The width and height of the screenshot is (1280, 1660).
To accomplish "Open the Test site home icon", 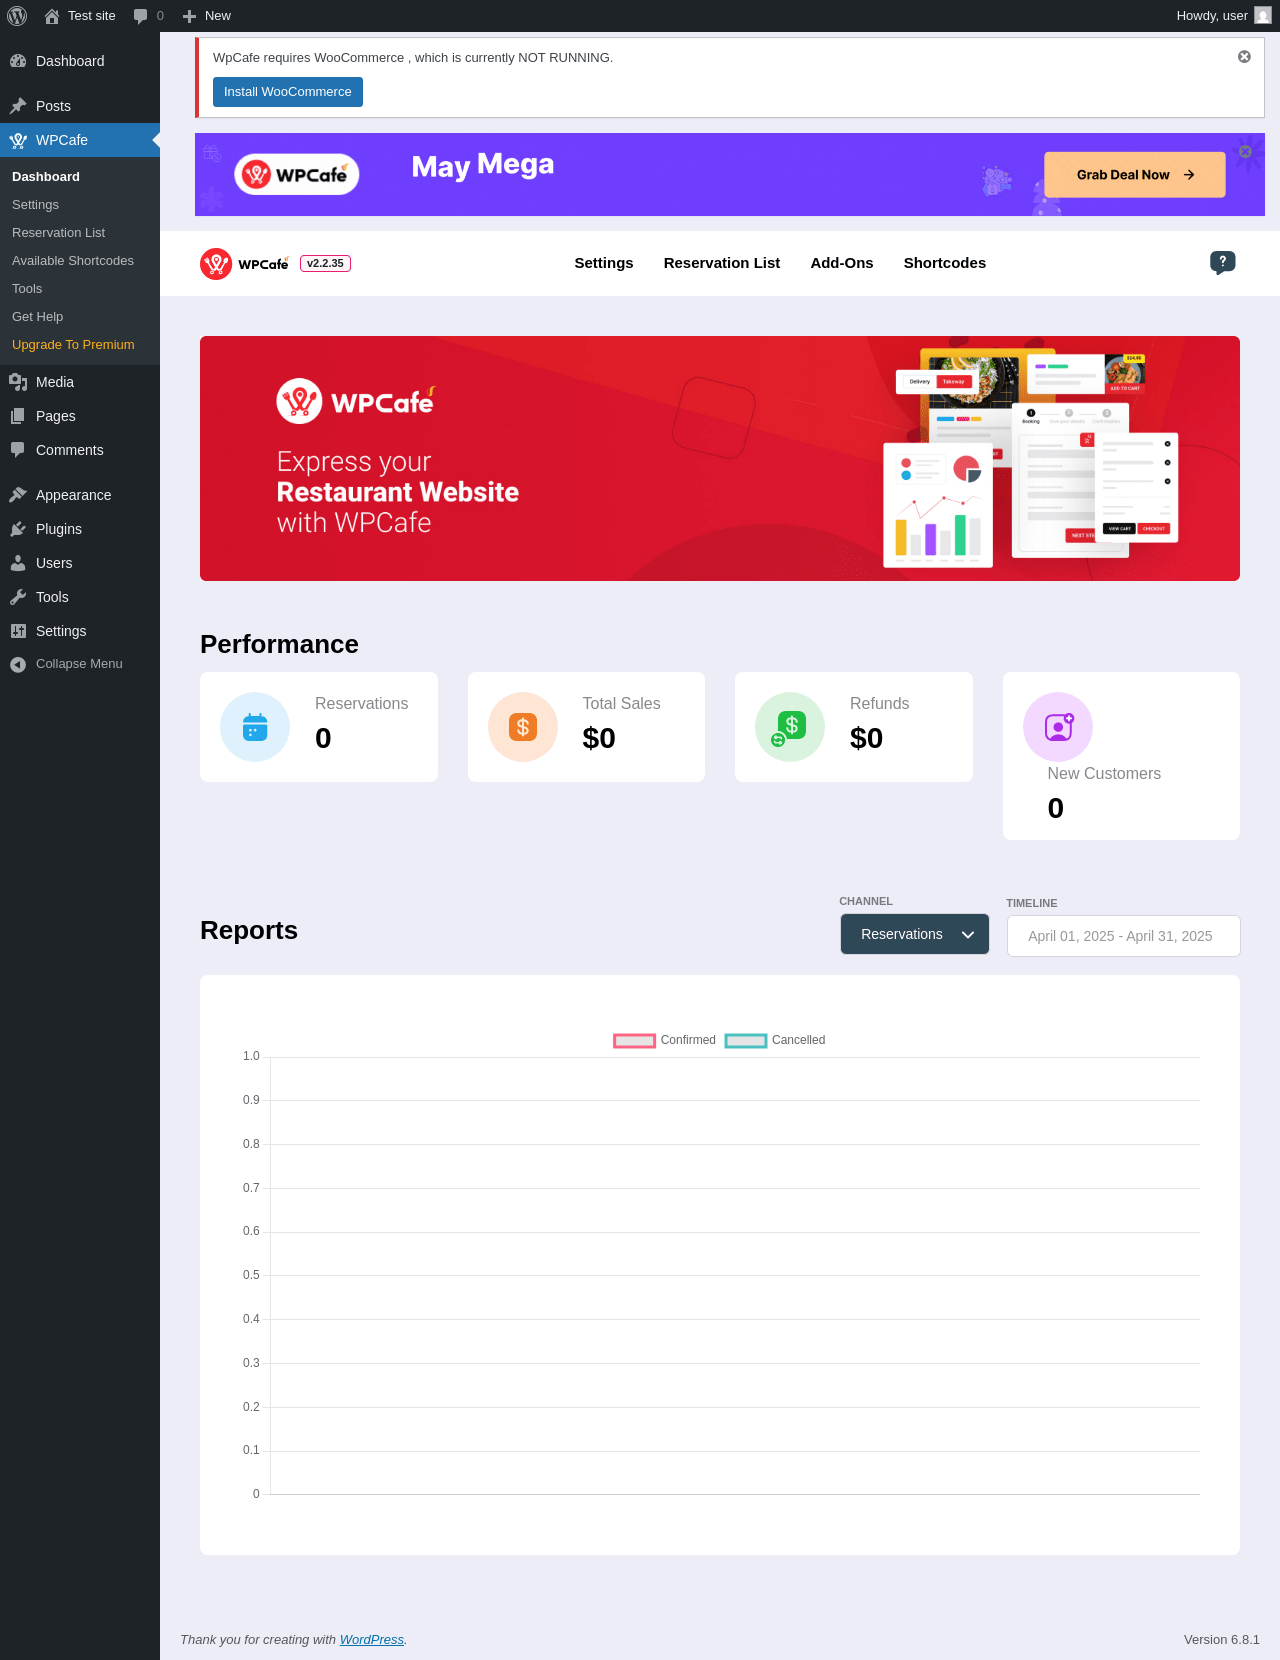I will coord(52,16).
